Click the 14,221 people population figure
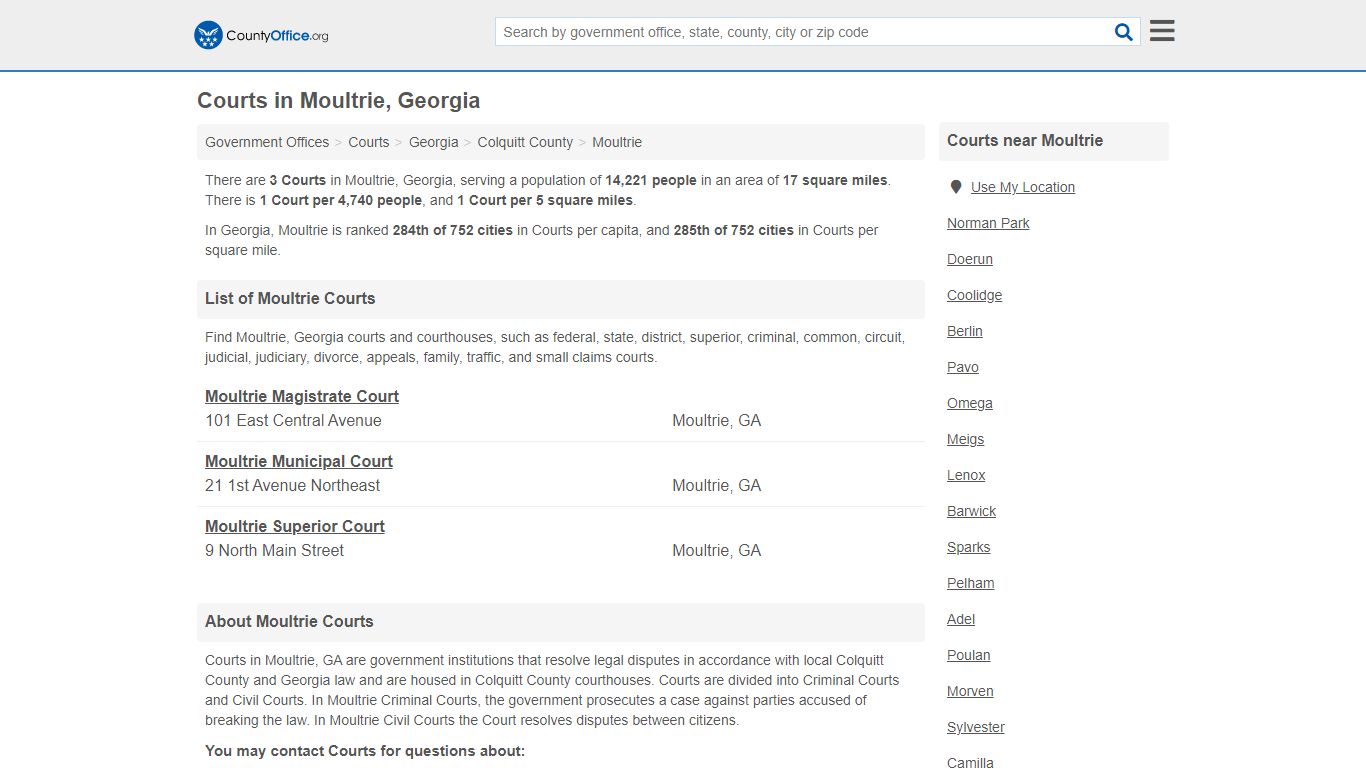Screen dimensions: 1366x768 (x=651, y=180)
